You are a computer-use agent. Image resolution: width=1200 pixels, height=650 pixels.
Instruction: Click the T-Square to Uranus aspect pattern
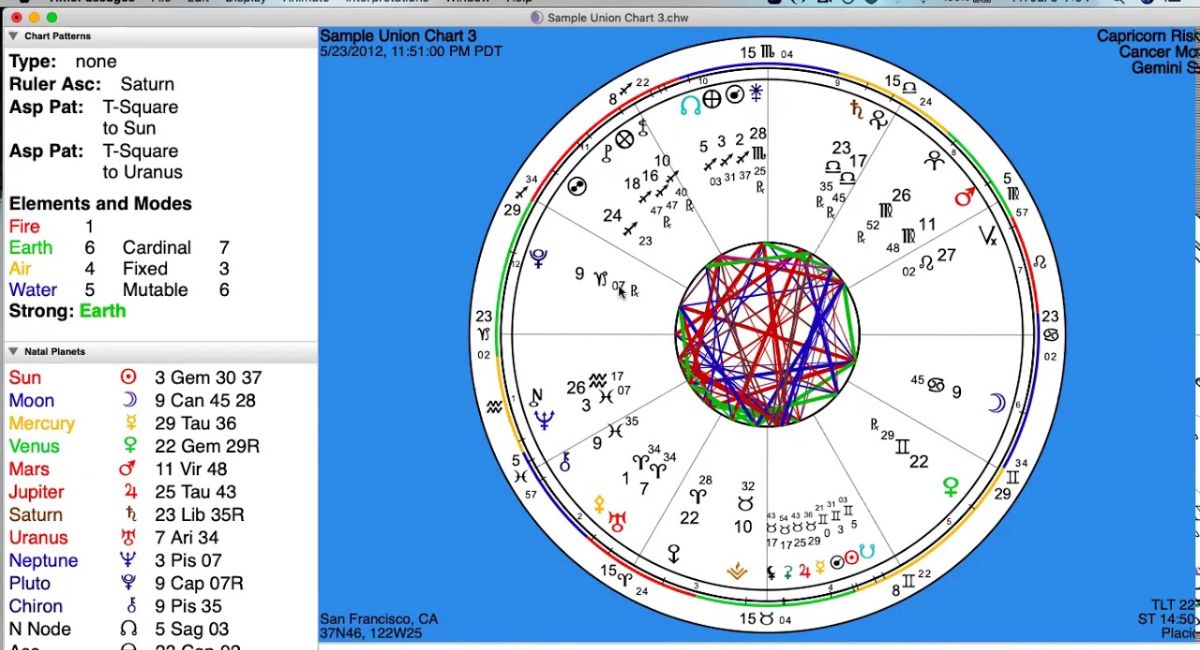(x=140, y=162)
